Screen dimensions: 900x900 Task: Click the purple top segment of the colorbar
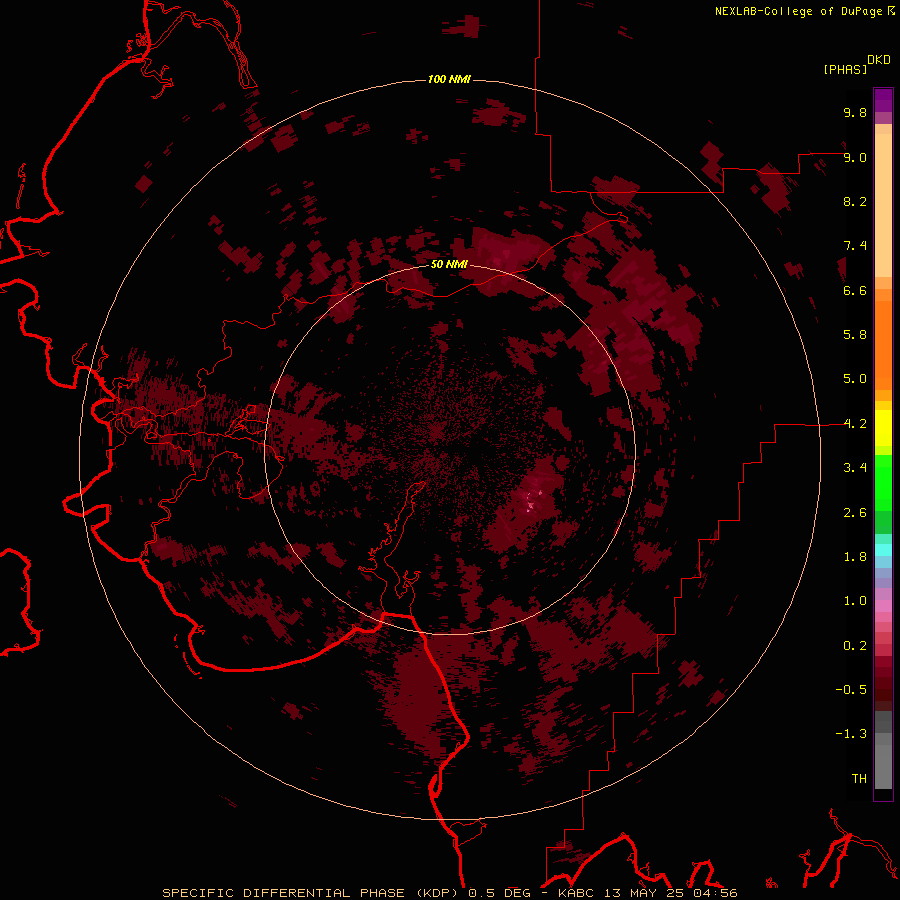[x=883, y=100]
